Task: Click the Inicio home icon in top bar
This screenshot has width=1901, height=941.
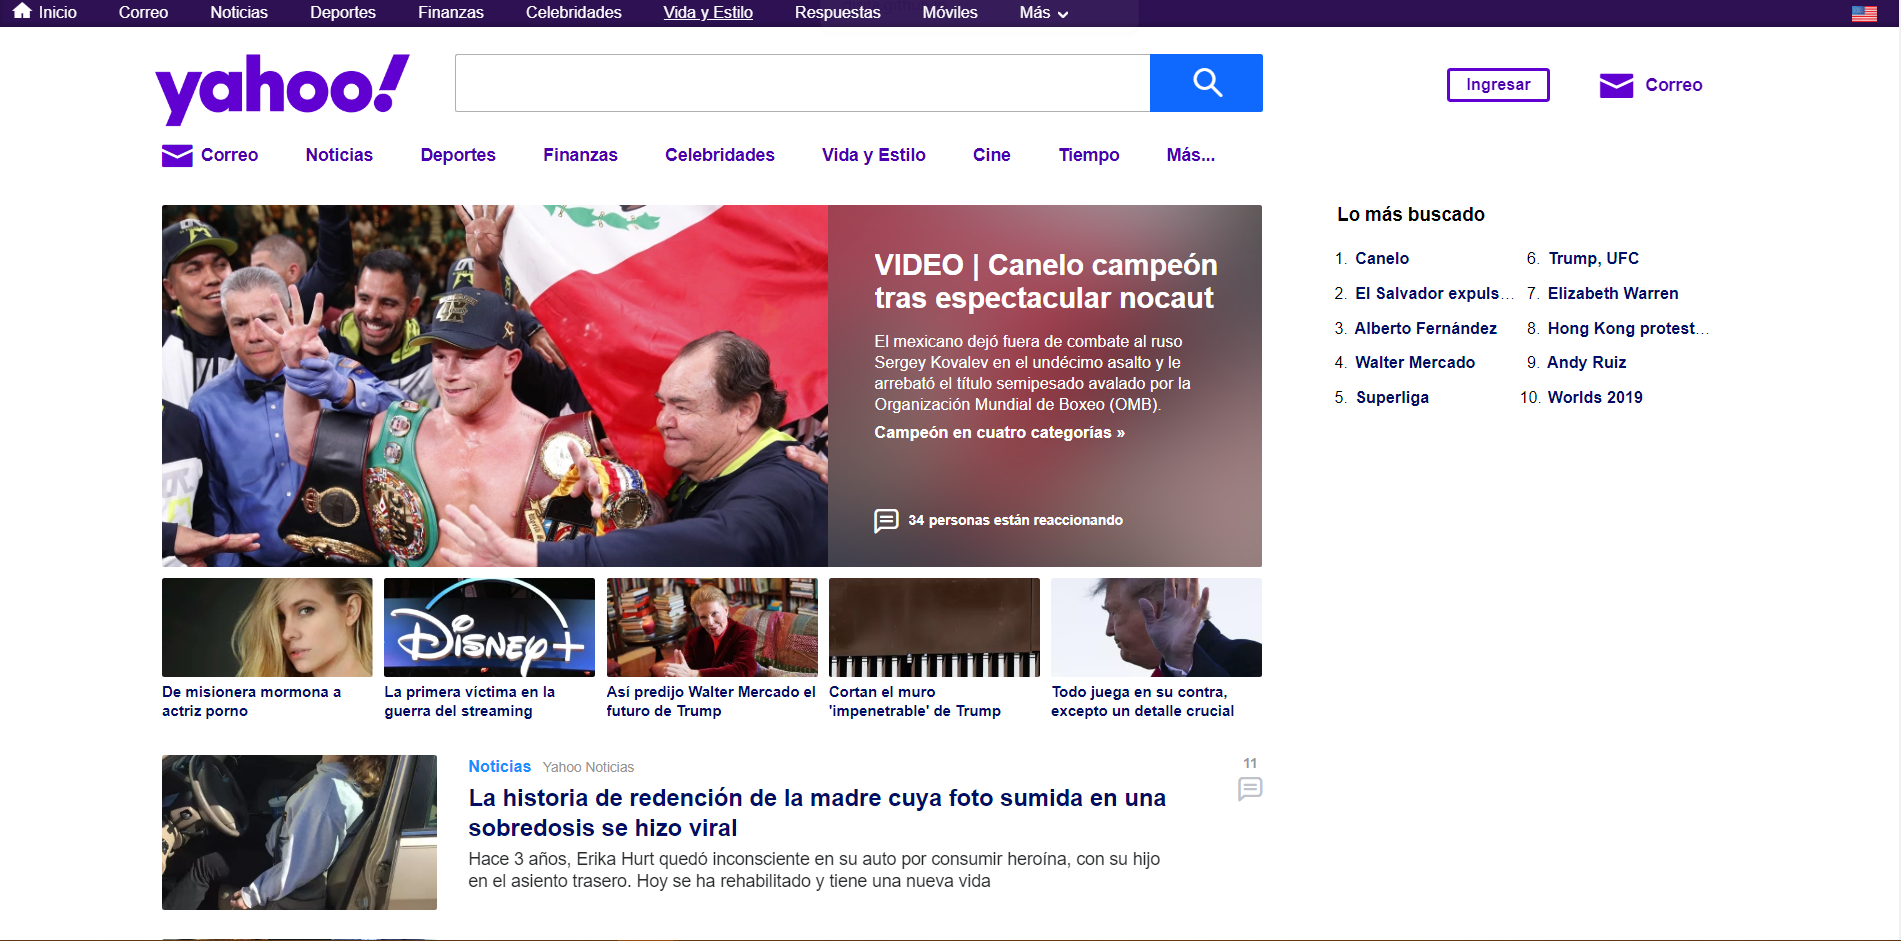Action: pyautogui.click(x=22, y=12)
